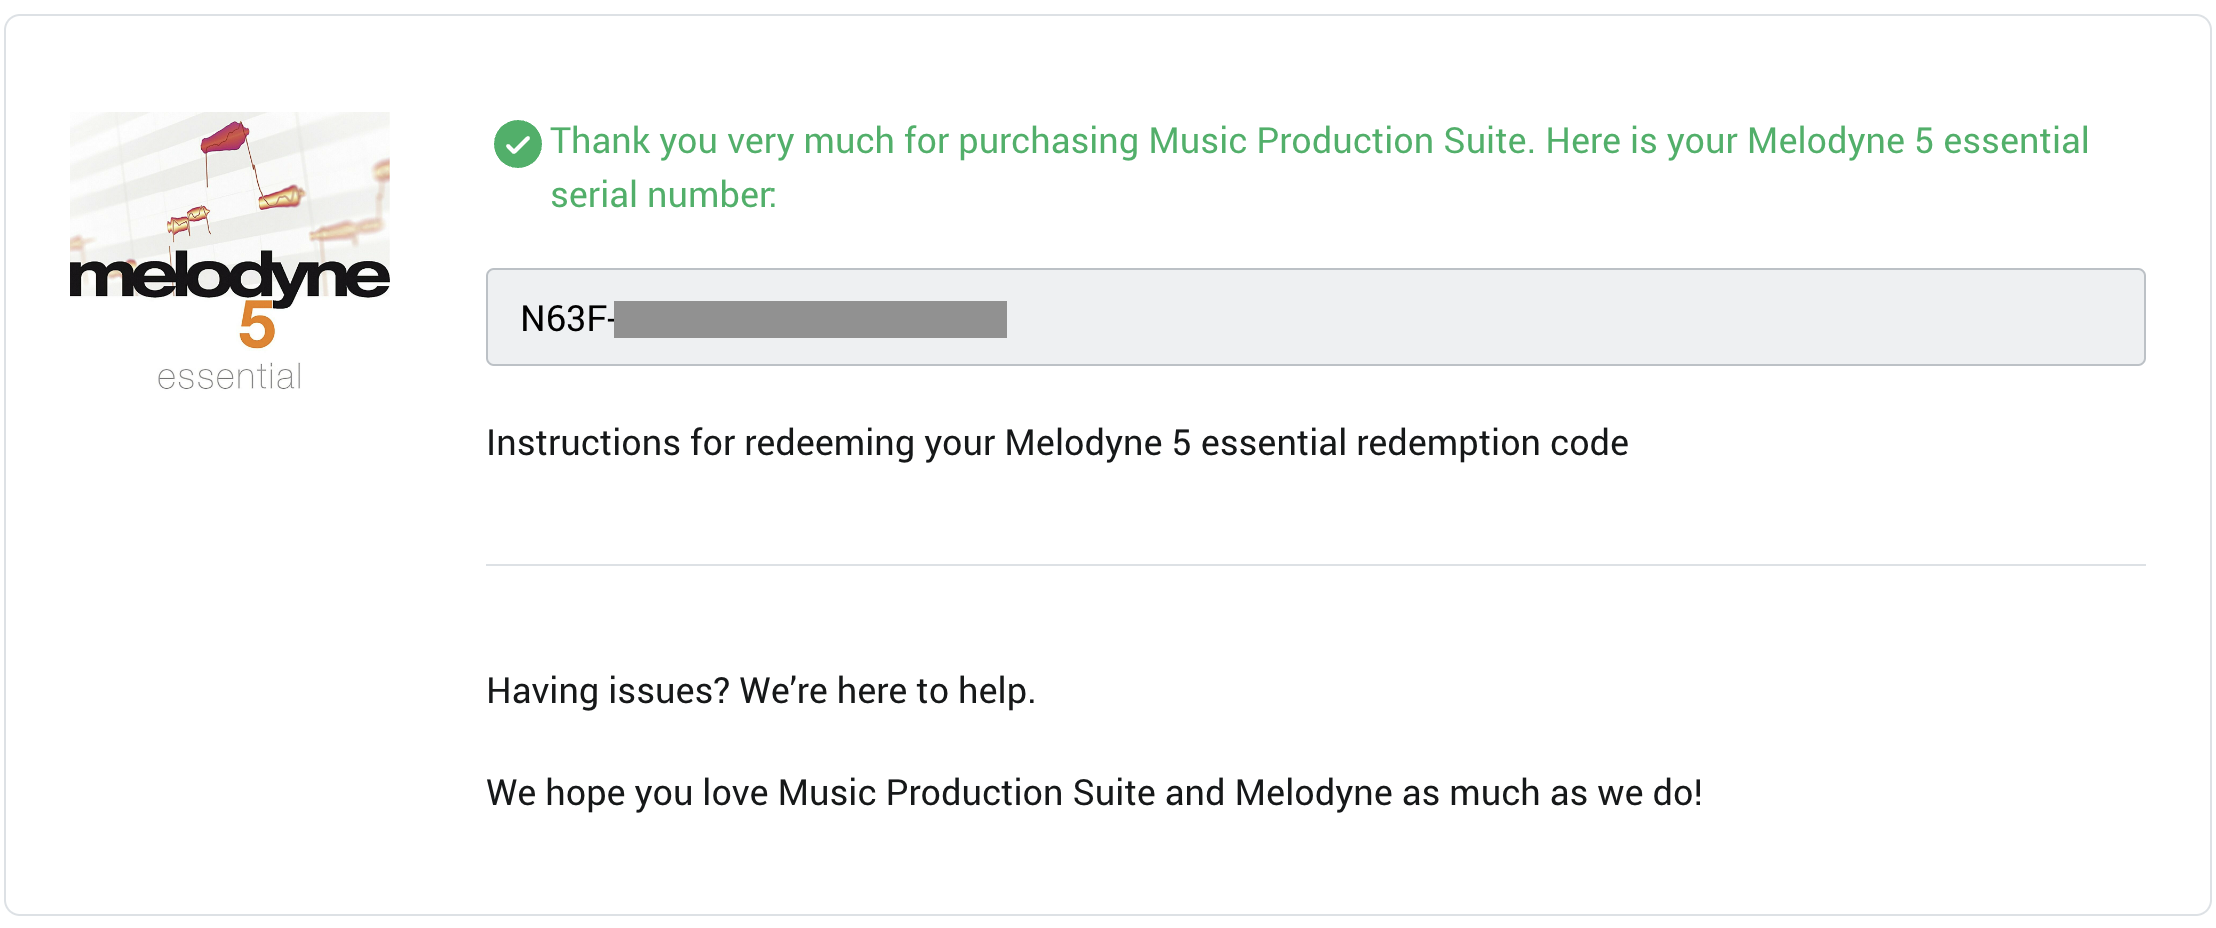Focus the serial number field
Viewport: 2216px width, 928px height.
pyautogui.click(x=1315, y=317)
